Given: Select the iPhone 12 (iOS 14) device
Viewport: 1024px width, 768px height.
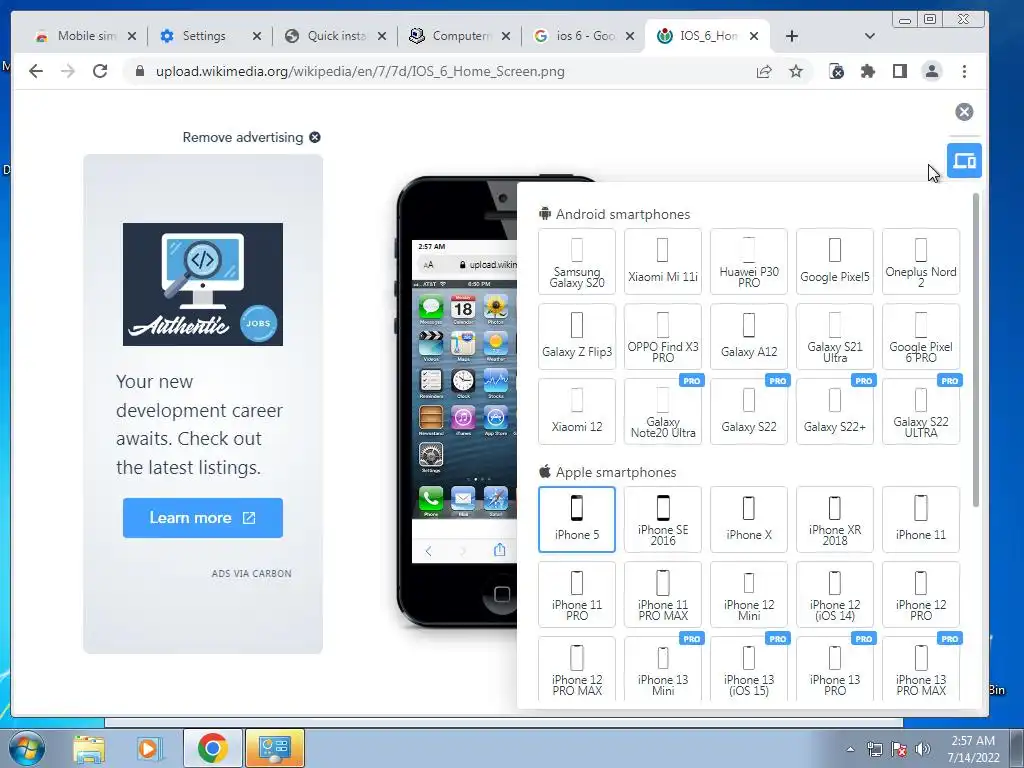Looking at the screenshot, I should (x=835, y=595).
